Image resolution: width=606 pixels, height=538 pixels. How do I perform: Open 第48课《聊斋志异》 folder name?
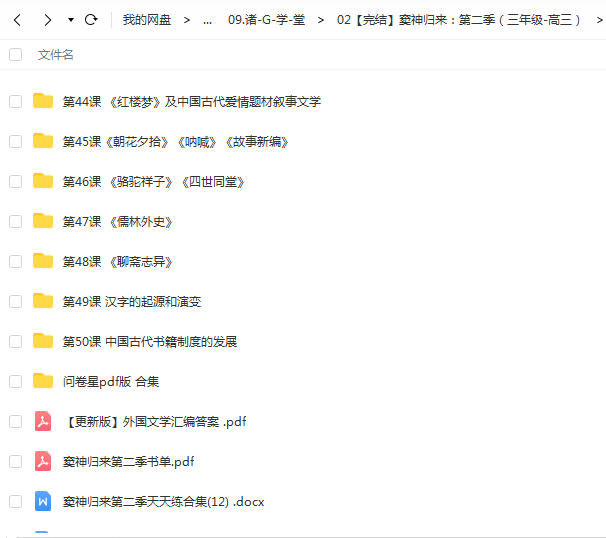(117, 262)
